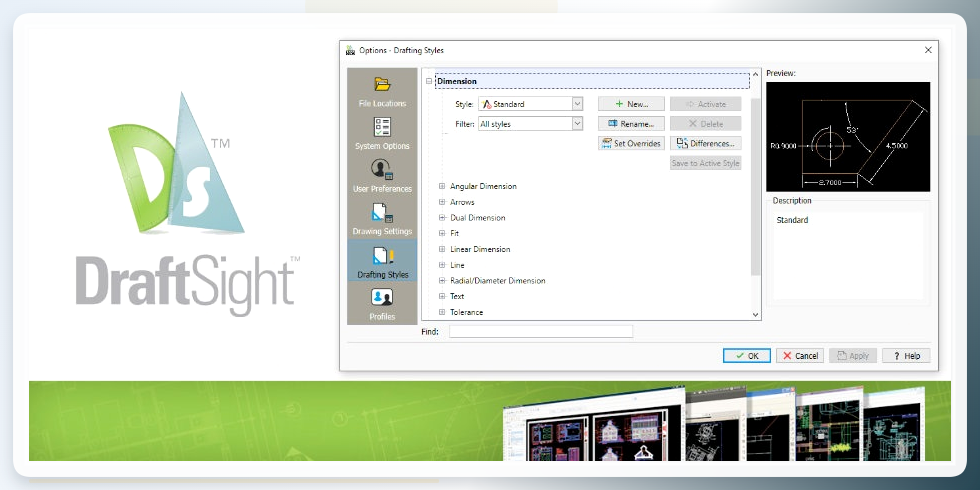This screenshot has height=490, width=980.
Task: Expand the Dual Dimension node
Action: [442, 218]
